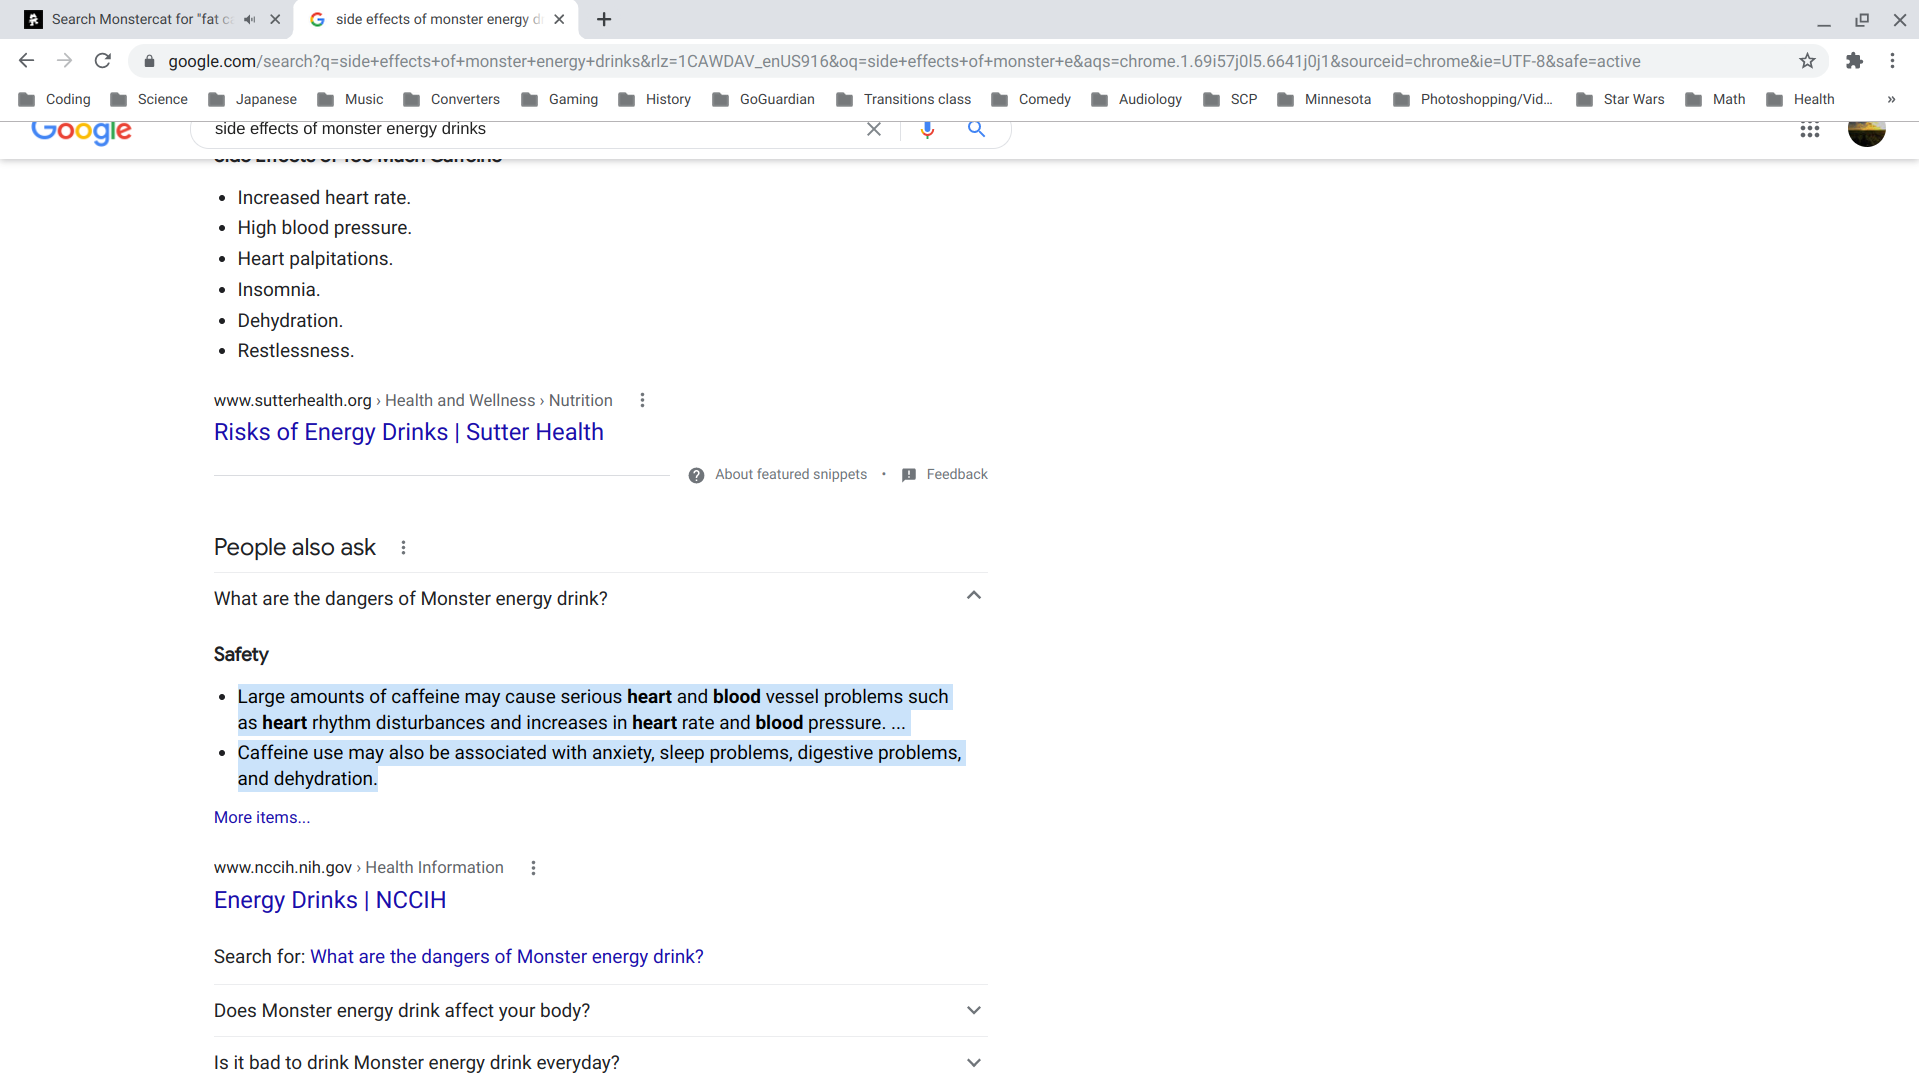Open the Coding bookmarks folder
The height and width of the screenshot is (1080, 1919).
pyautogui.click(x=55, y=99)
